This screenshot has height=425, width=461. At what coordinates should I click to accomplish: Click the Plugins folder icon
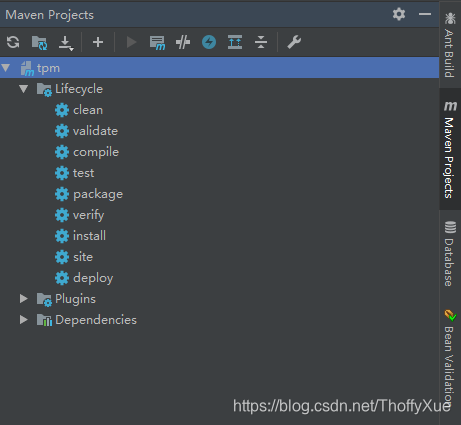click(44, 299)
